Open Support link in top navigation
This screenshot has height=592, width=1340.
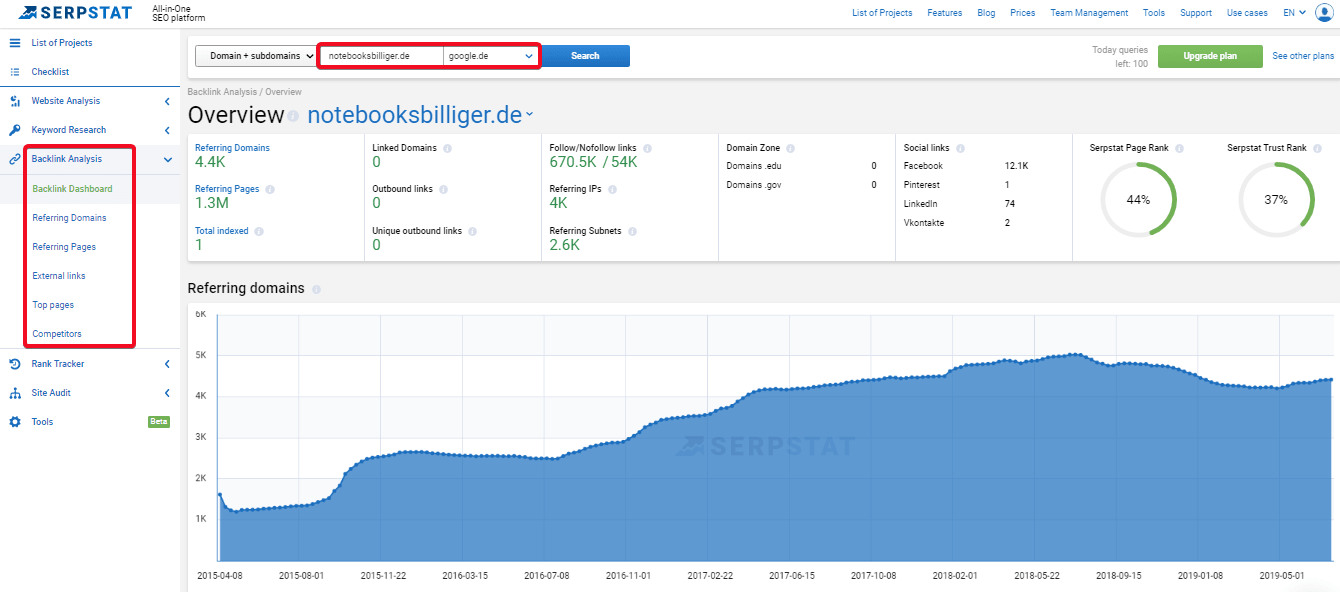pyautogui.click(x=1196, y=13)
